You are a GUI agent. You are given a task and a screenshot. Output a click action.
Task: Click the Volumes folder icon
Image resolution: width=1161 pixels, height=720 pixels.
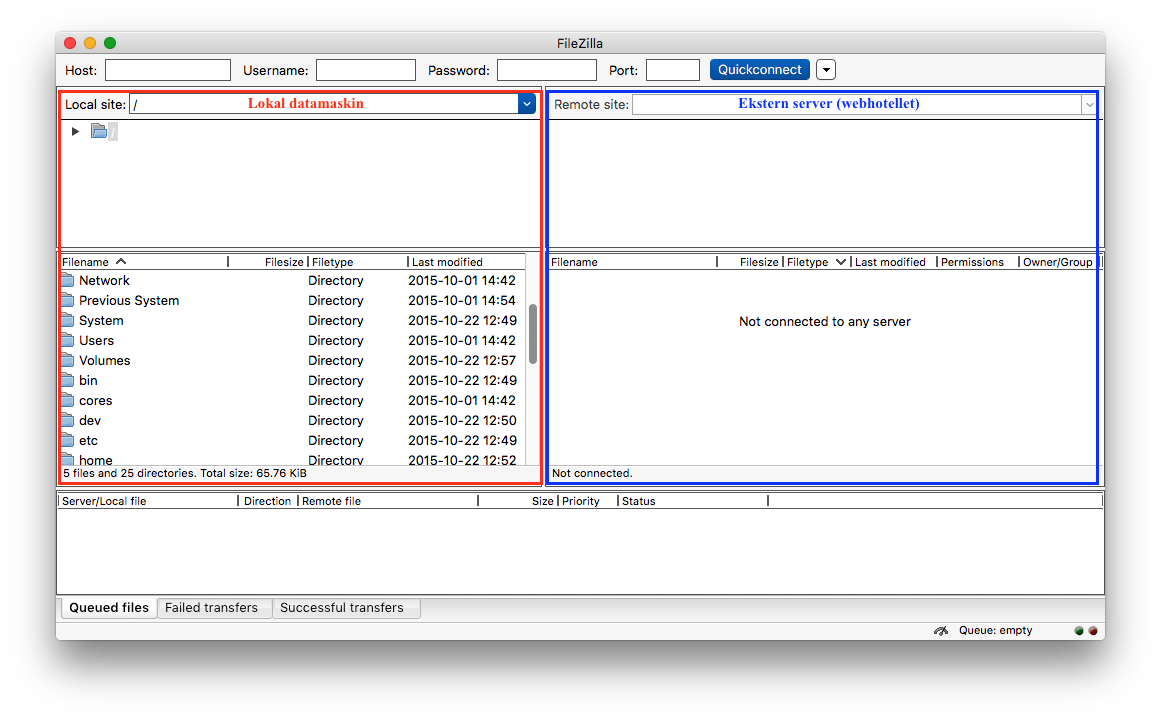68,361
